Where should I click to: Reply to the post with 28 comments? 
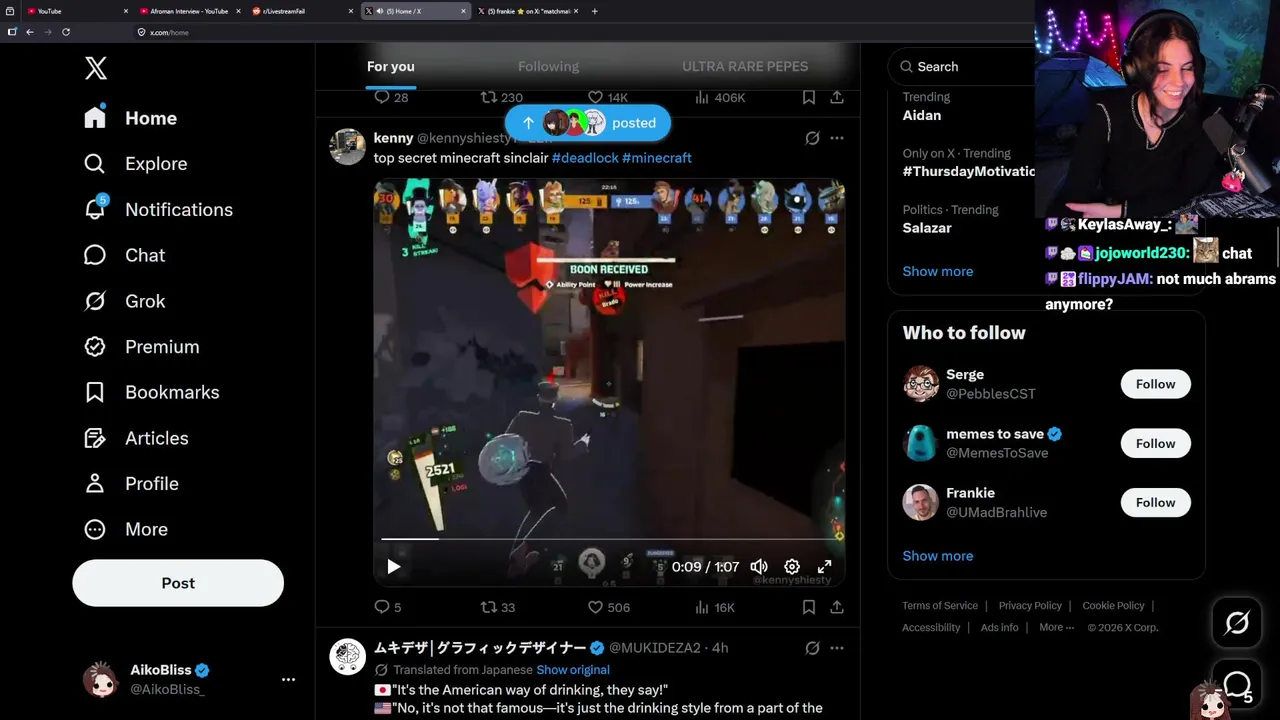click(391, 97)
